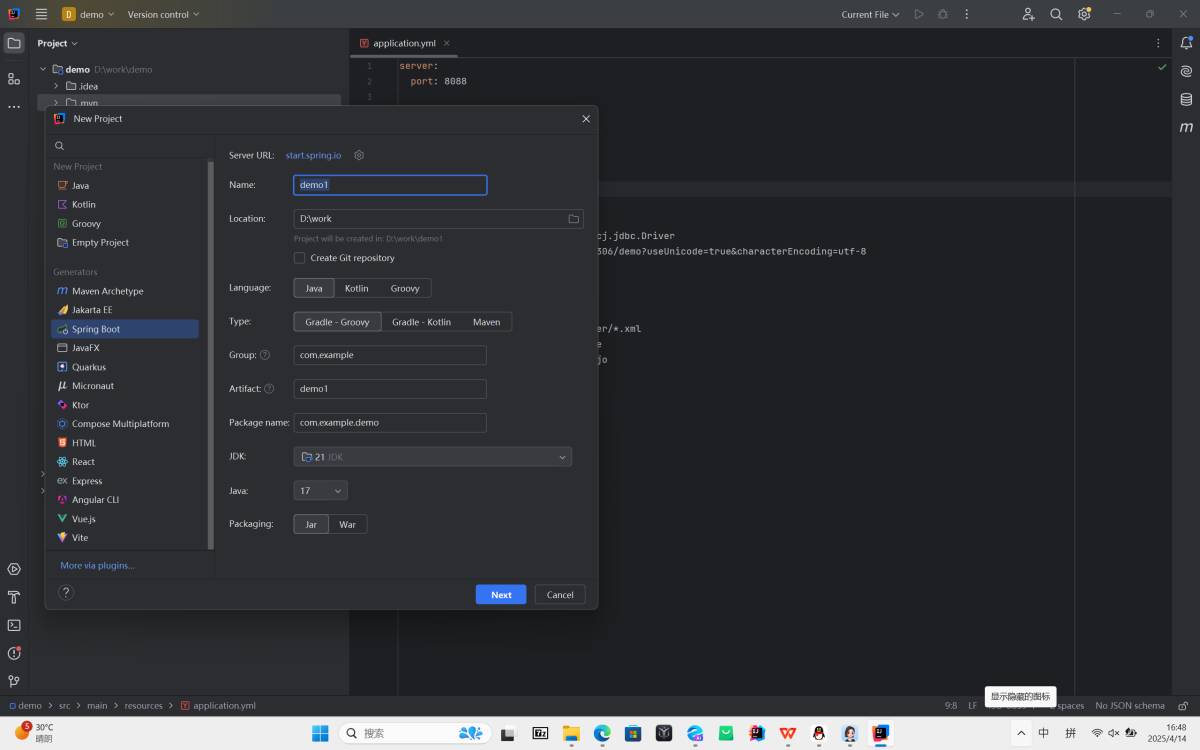Choose Maven build type
This screenshot has width=1200, height=750.
pyautogui.click(x=487, y=322)
